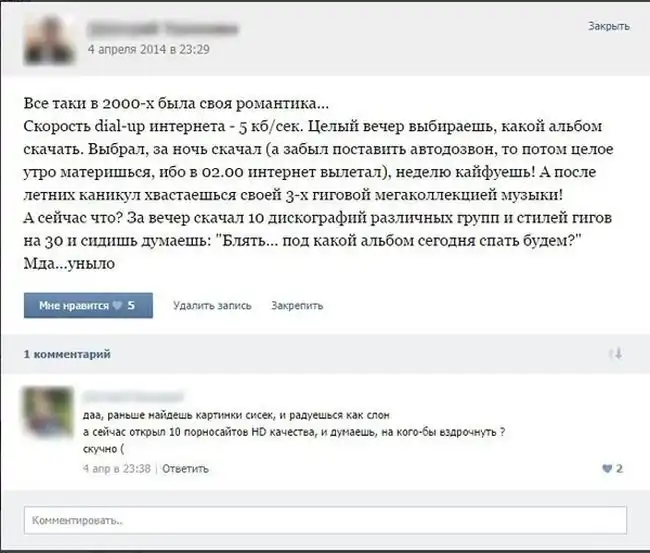Open the post author's avatar

[49, 39]
